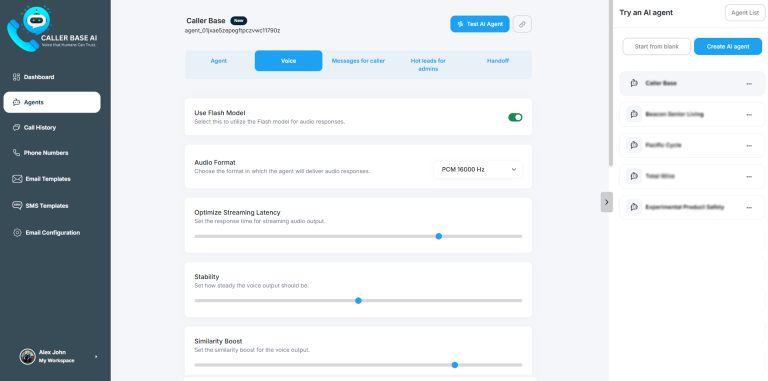Switch to the Handoff tab
This screenshot has width=768, height=381.
[x=498, y=61]
